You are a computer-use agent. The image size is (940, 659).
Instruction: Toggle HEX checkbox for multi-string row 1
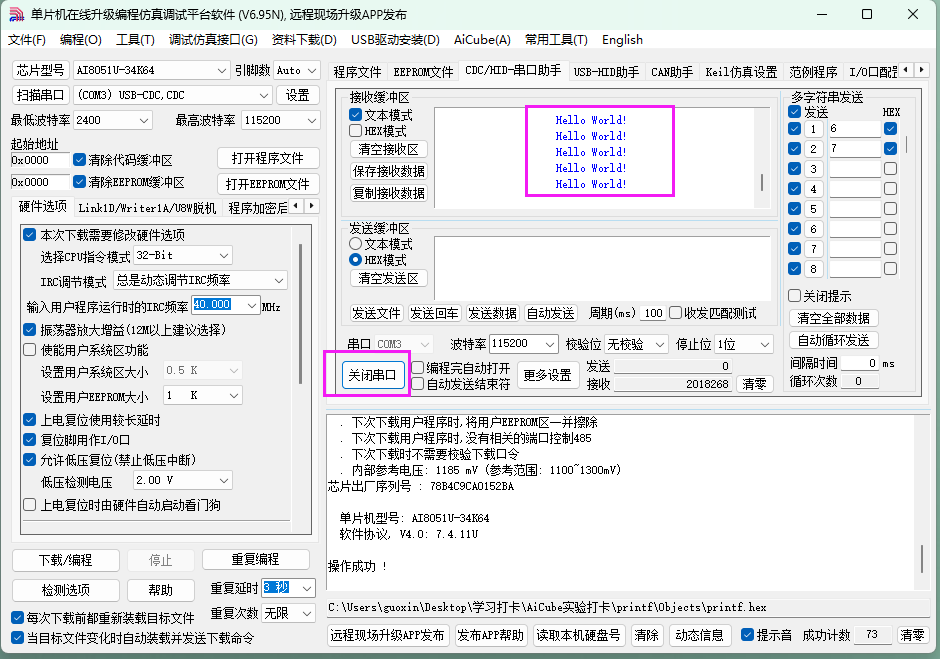(890, 128)
